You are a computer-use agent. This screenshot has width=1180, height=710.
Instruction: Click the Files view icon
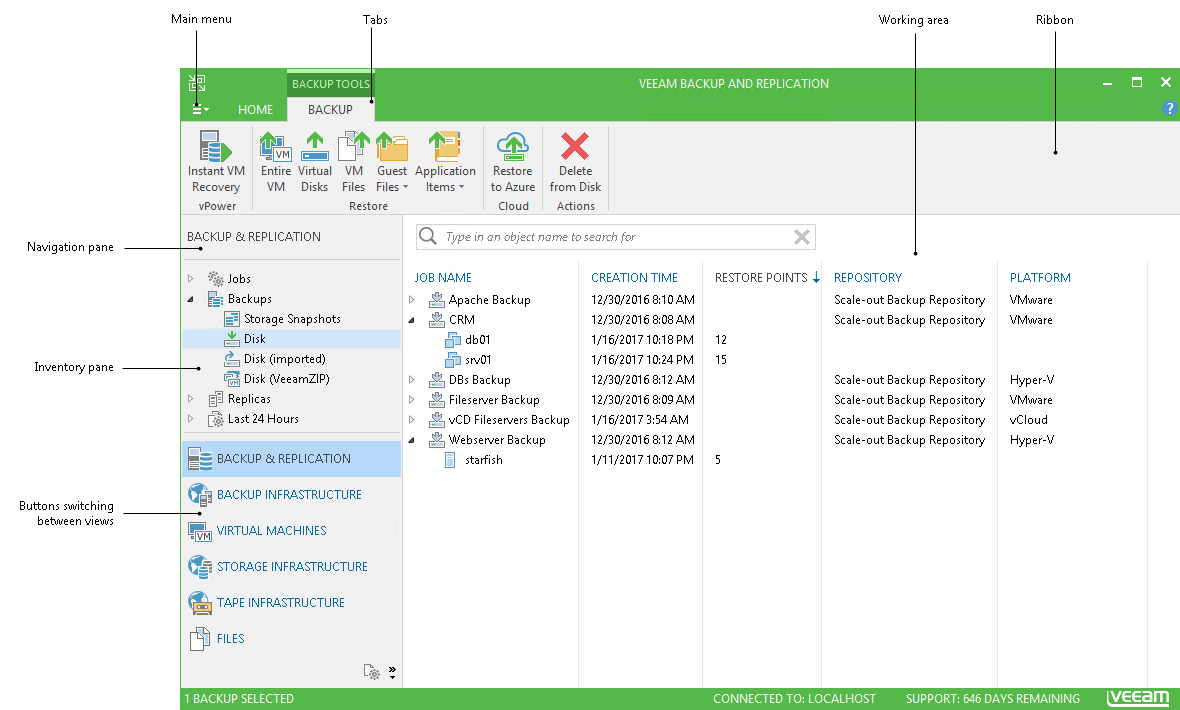199,638
